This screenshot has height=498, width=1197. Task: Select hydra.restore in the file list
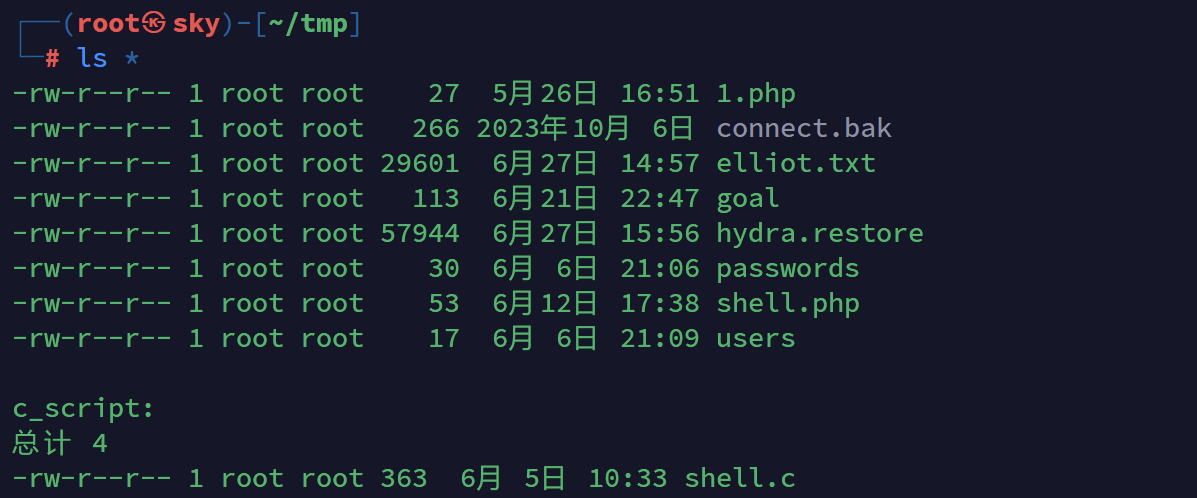tap(820, 234)
